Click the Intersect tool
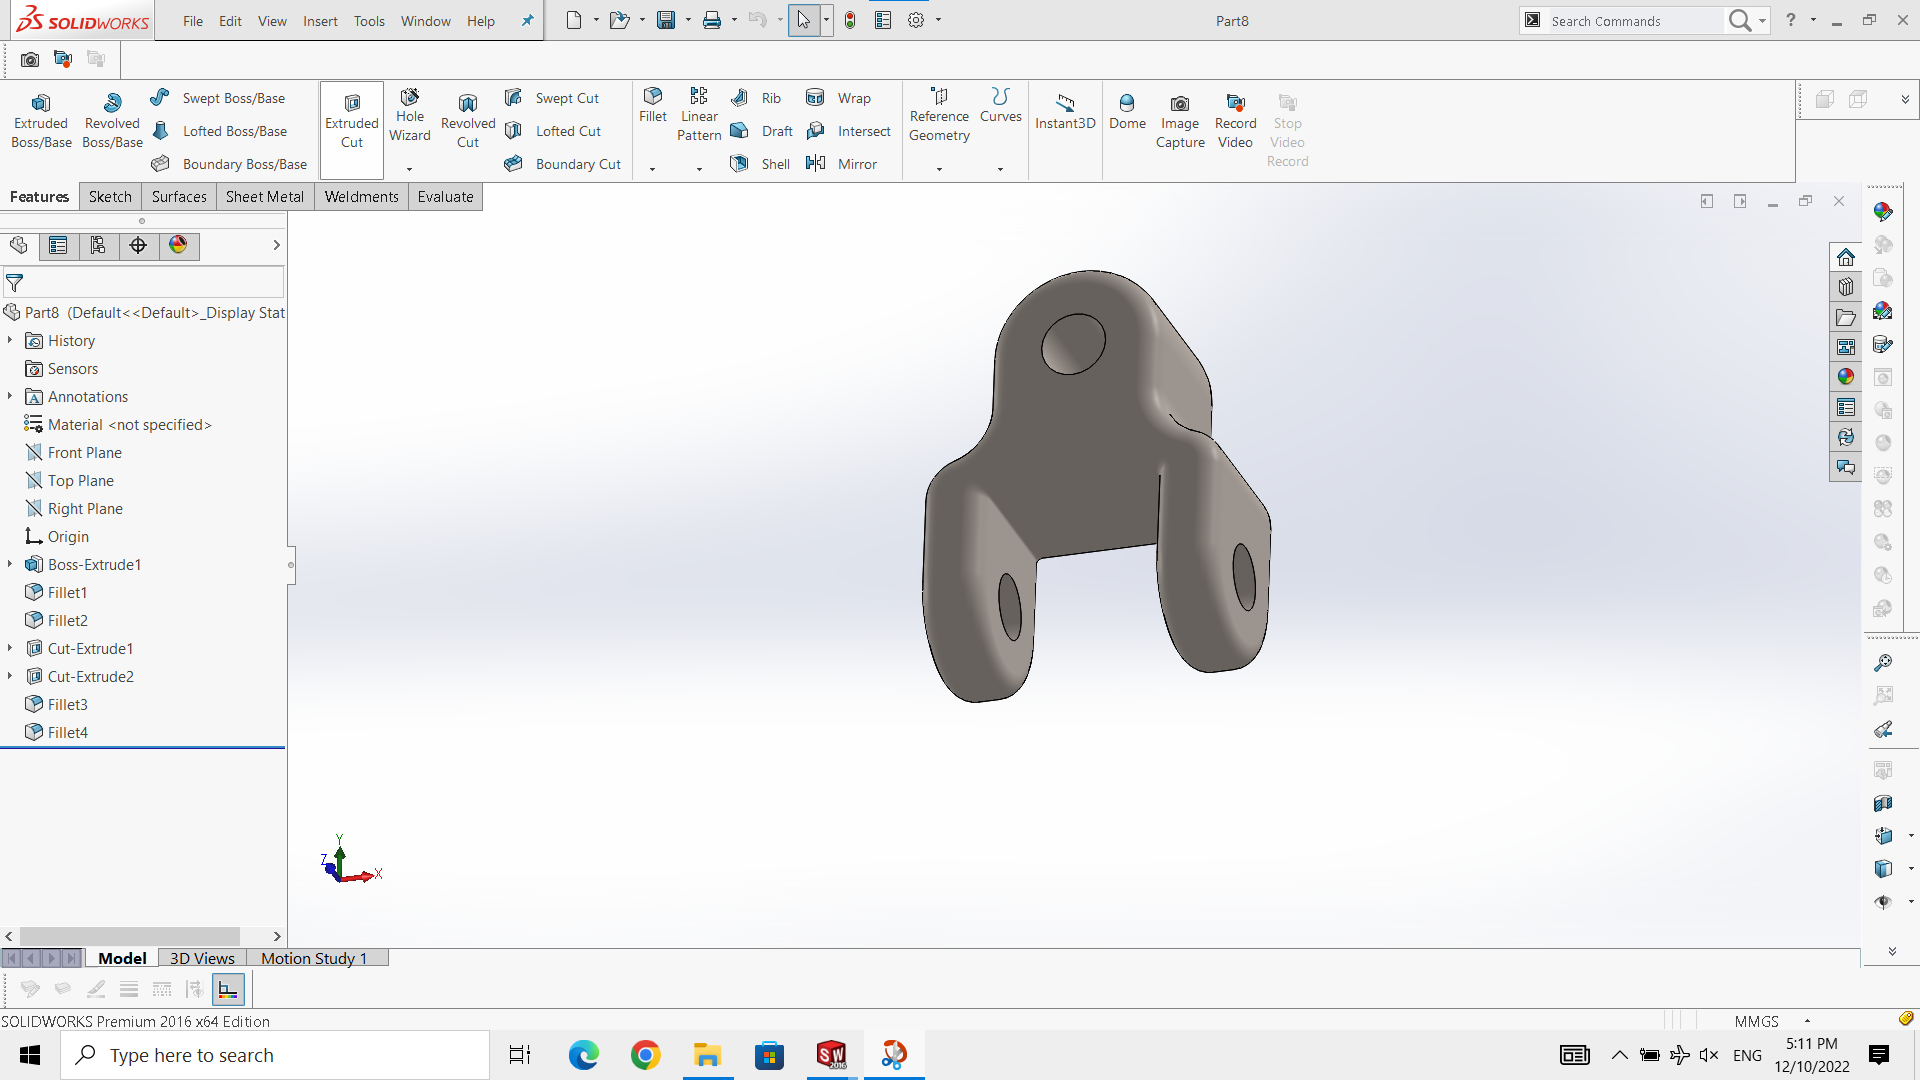Viewport: 1920px width, 1080px height. click(x=849, y=131)
